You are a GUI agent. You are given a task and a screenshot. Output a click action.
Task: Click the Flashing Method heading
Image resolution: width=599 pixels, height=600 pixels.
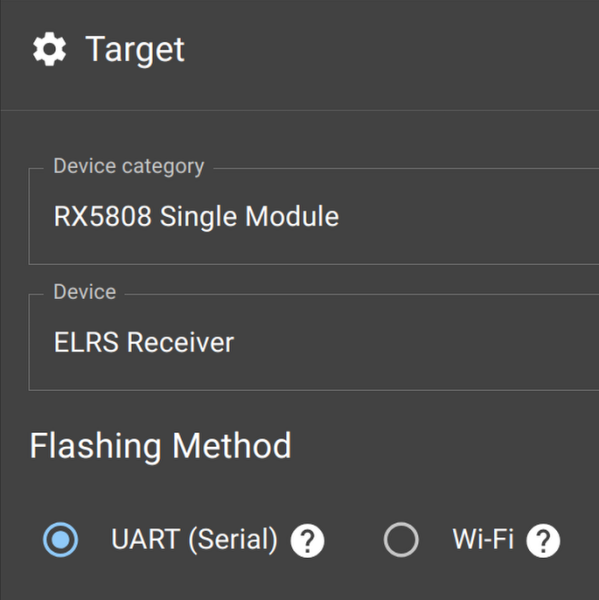pos(160,445)
